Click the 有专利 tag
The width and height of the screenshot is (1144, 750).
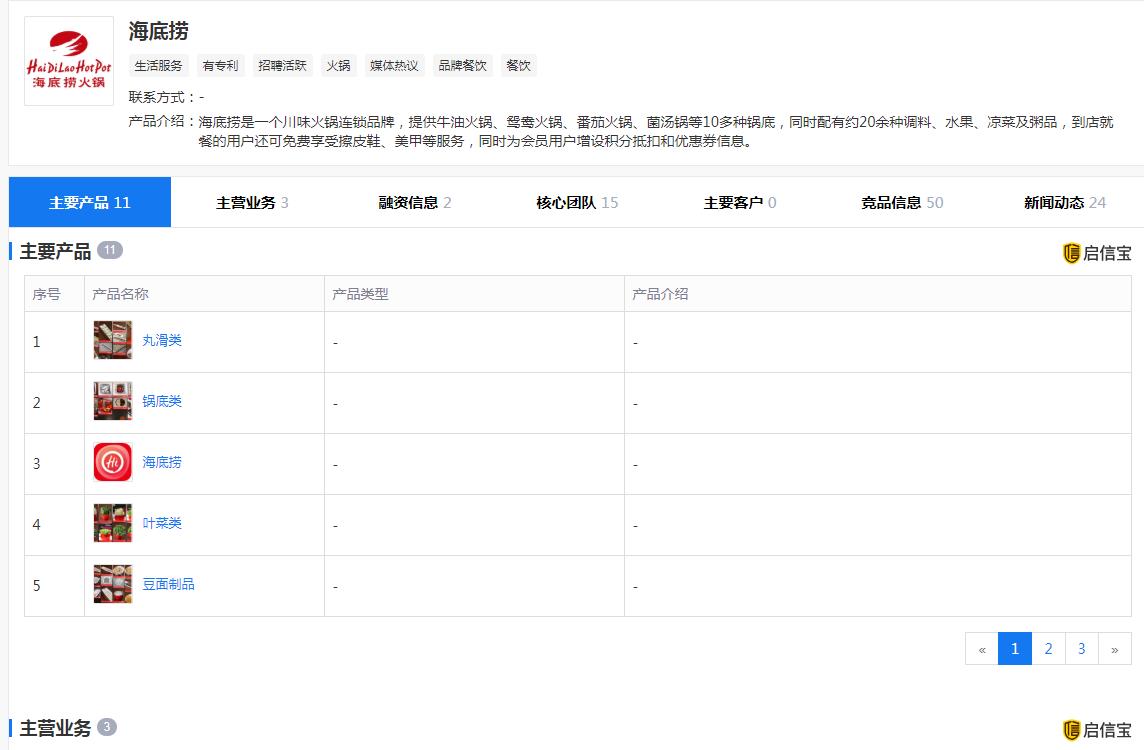220,66
